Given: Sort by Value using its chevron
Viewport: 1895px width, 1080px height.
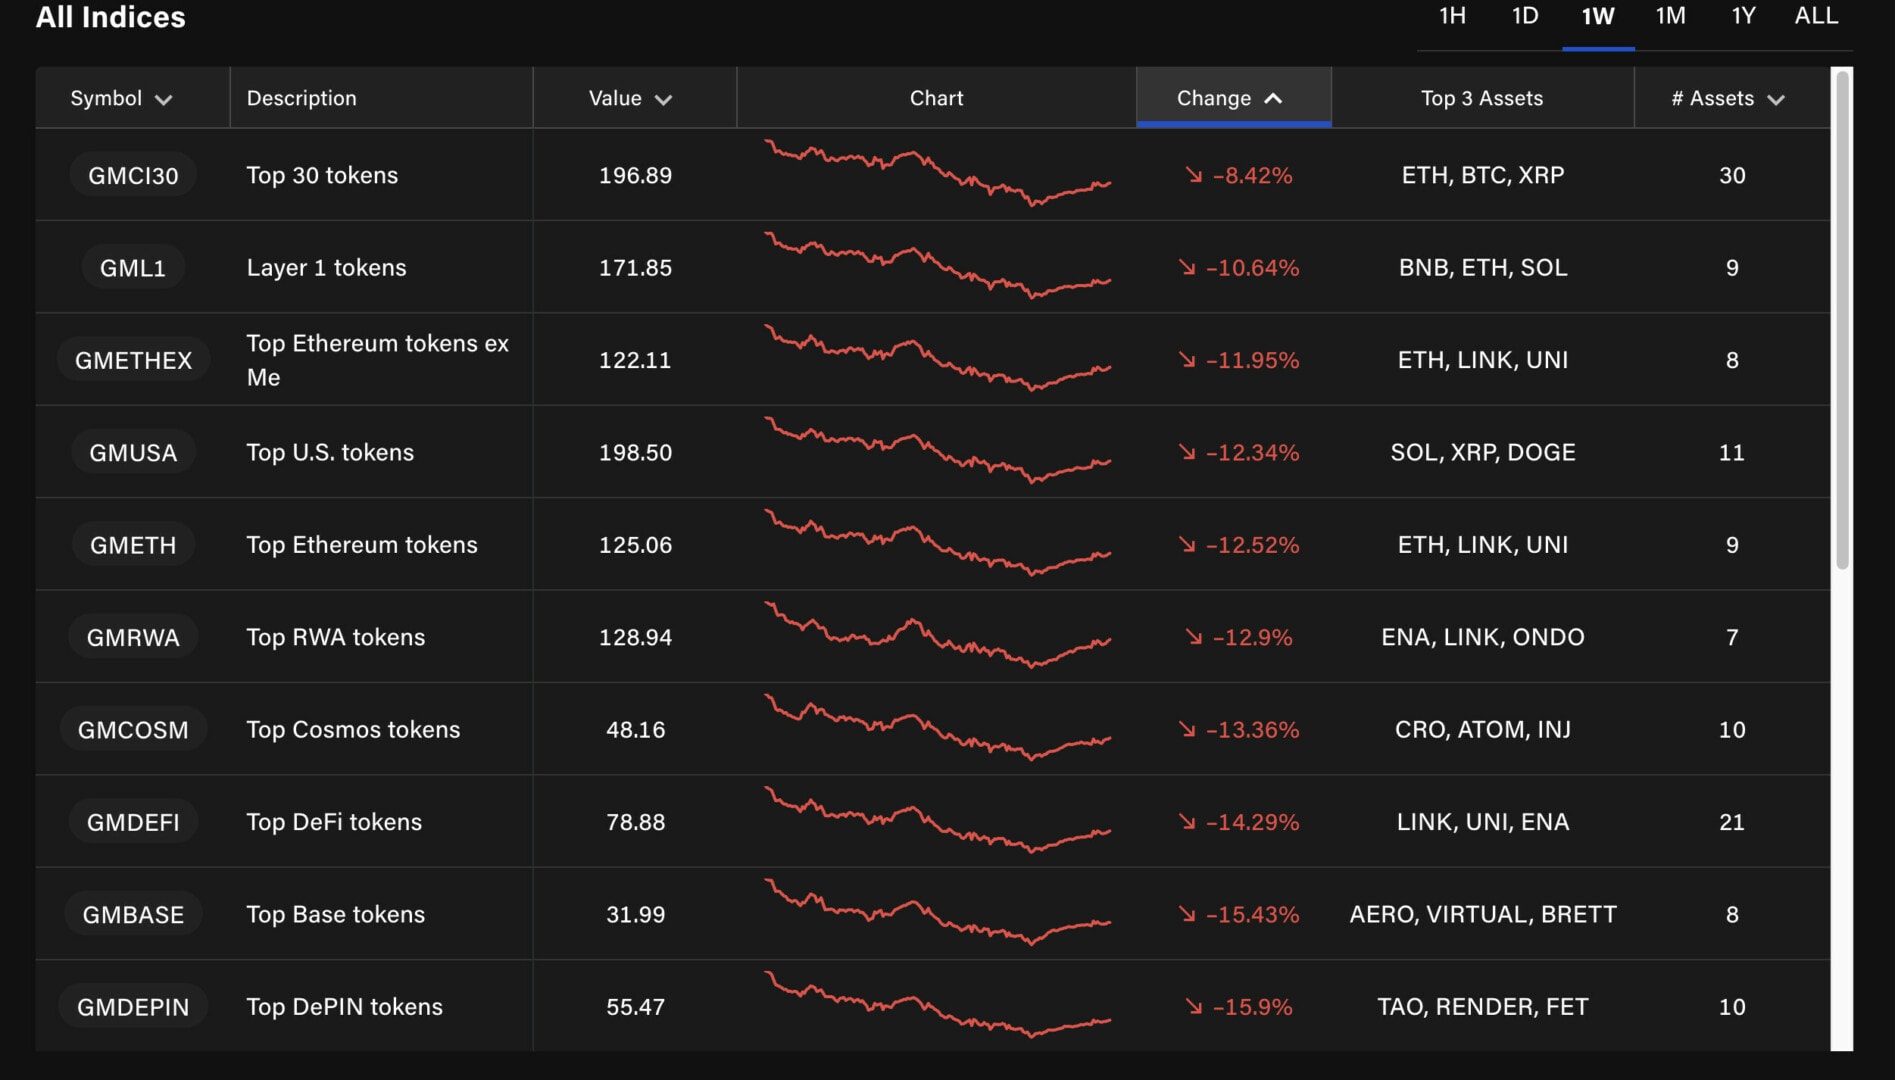Looking at the screenshot, I should pyautogui.click(x=663, y=99).
